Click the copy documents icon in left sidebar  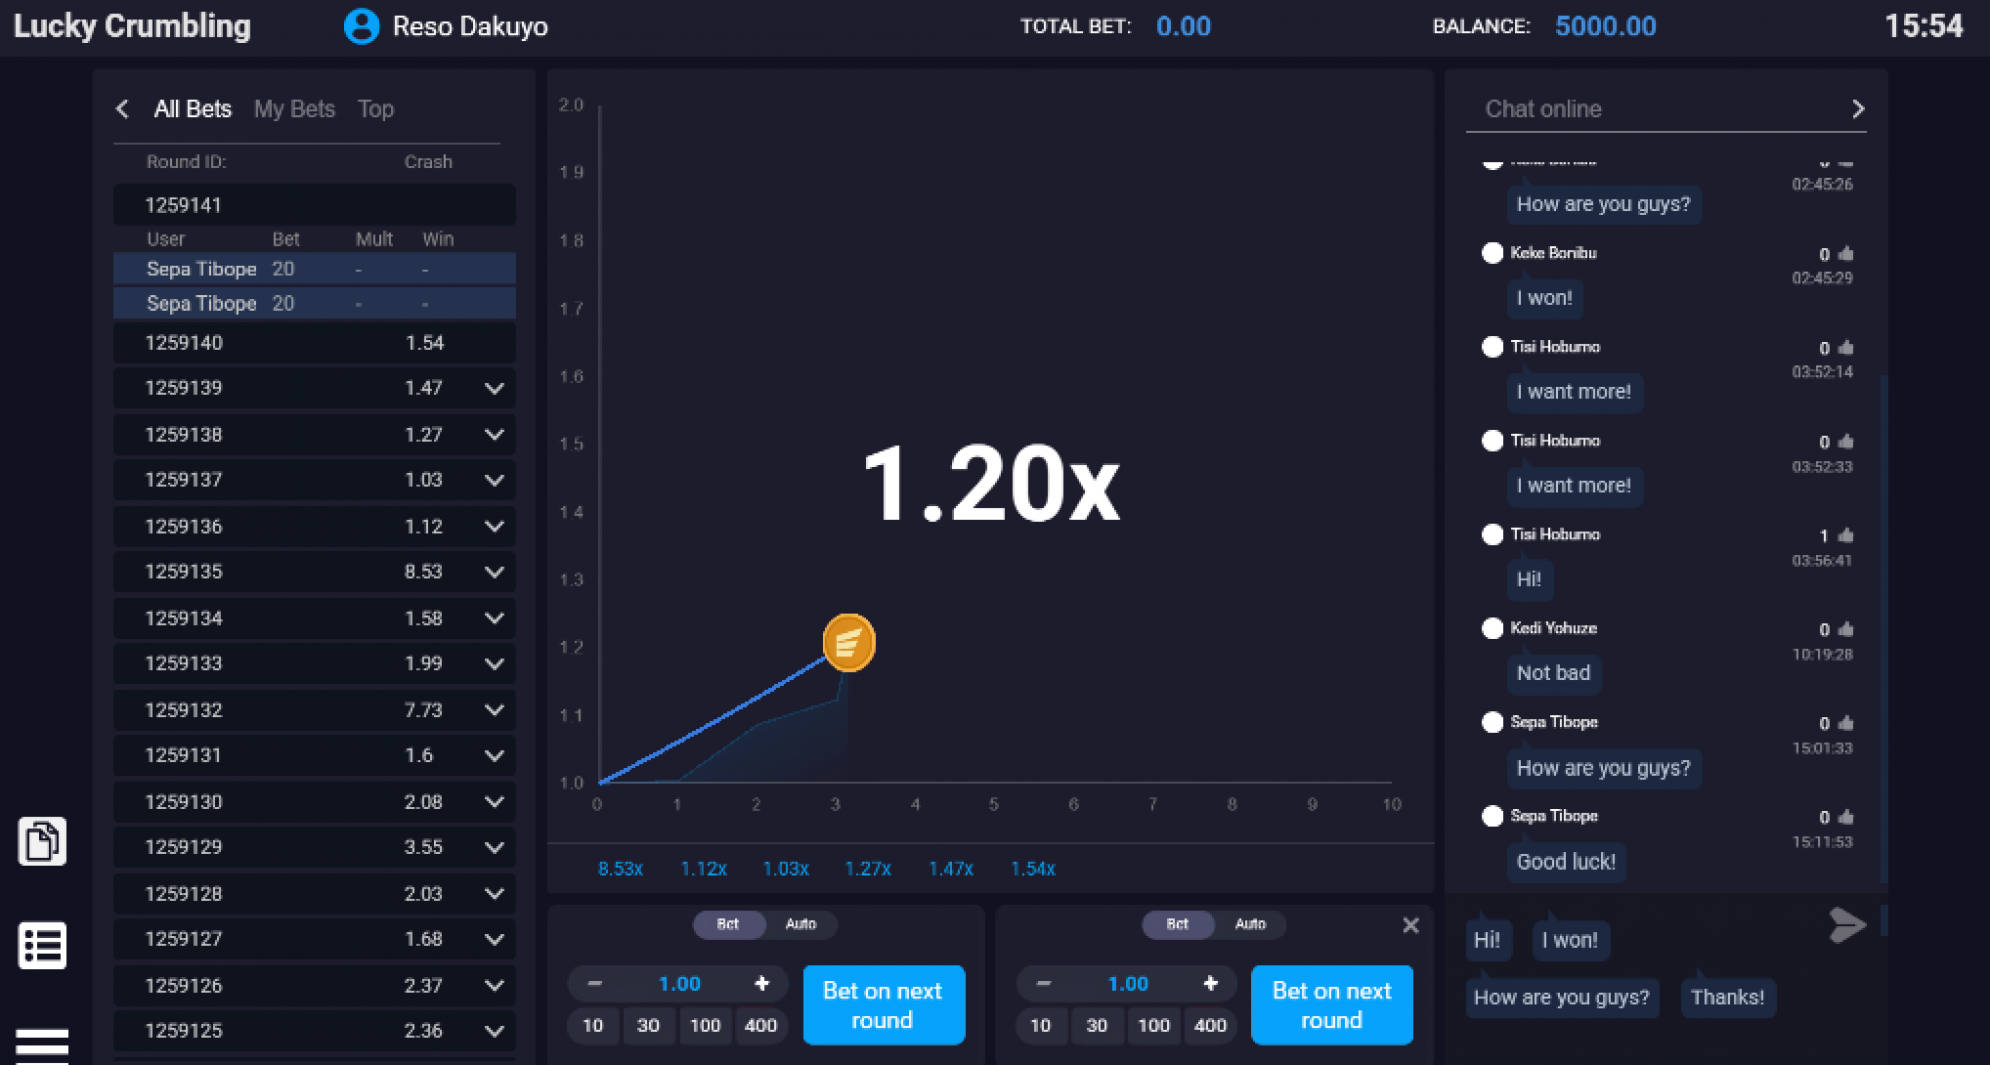pos(42,841)
